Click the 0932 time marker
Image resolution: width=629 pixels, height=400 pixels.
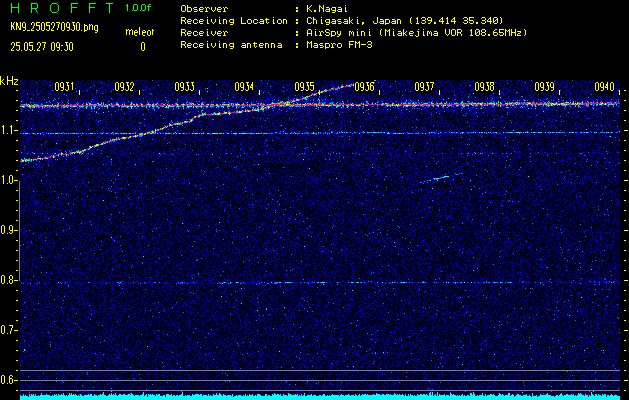coord(124,87)
